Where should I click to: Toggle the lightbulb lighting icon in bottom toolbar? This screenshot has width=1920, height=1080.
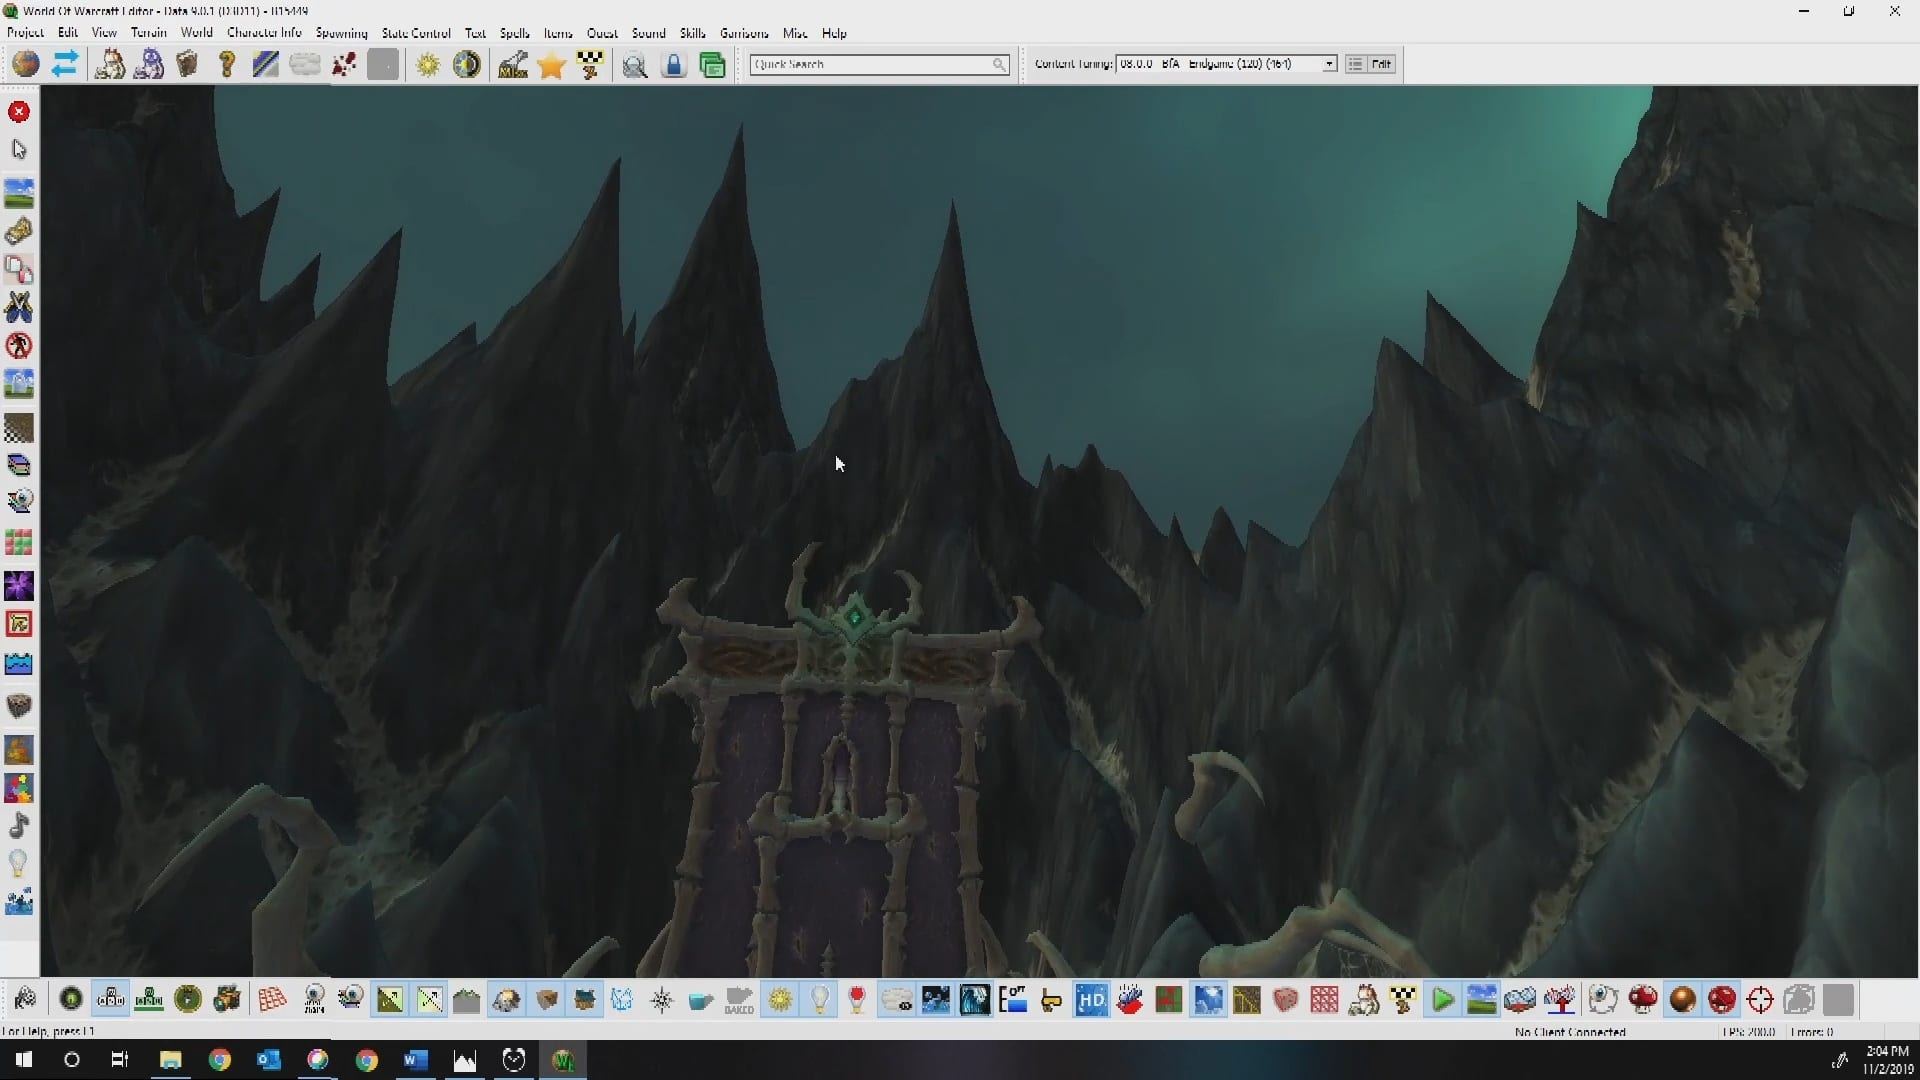click(819, 1000)
